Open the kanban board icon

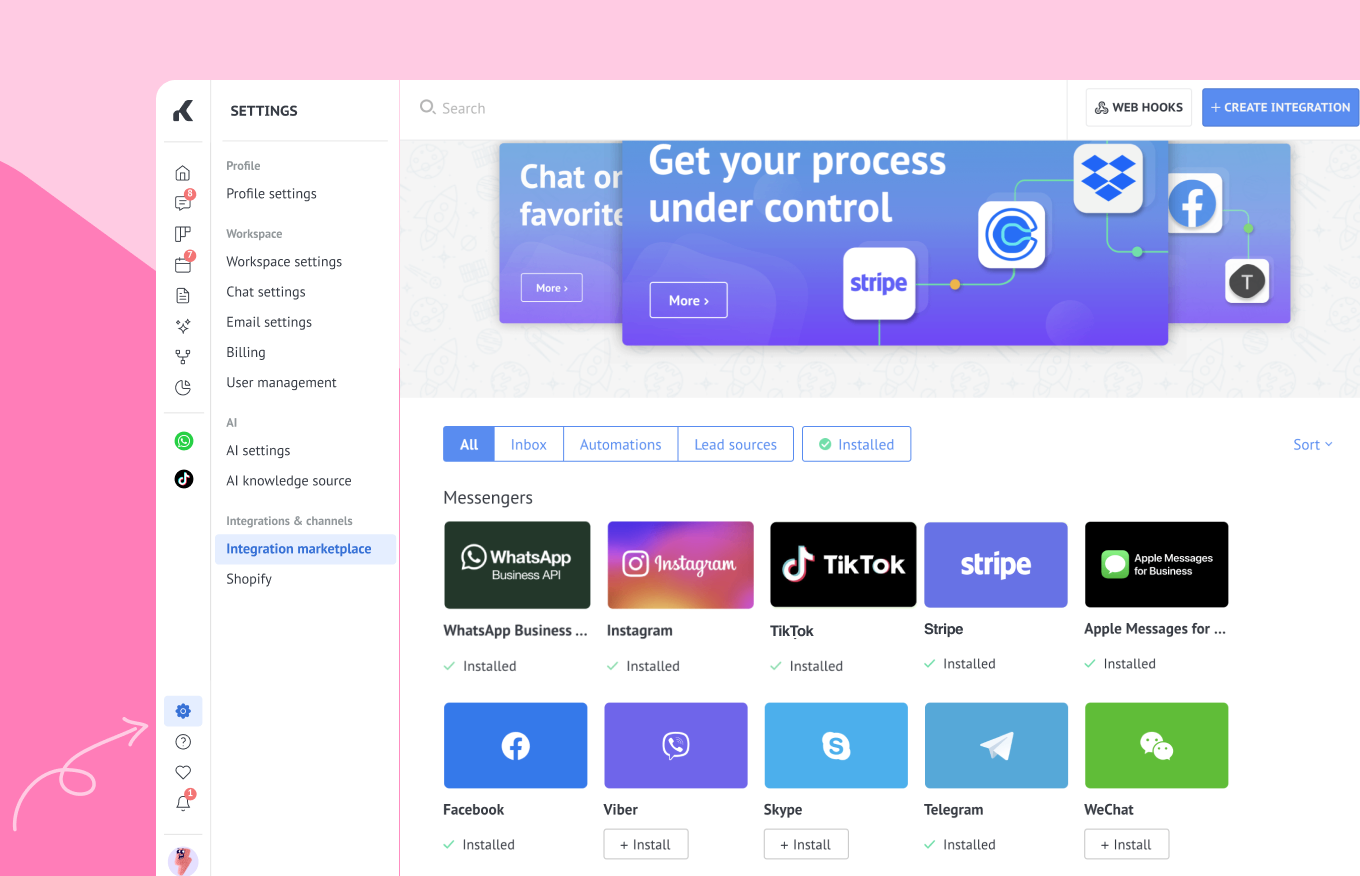click(x=183, y=234)
